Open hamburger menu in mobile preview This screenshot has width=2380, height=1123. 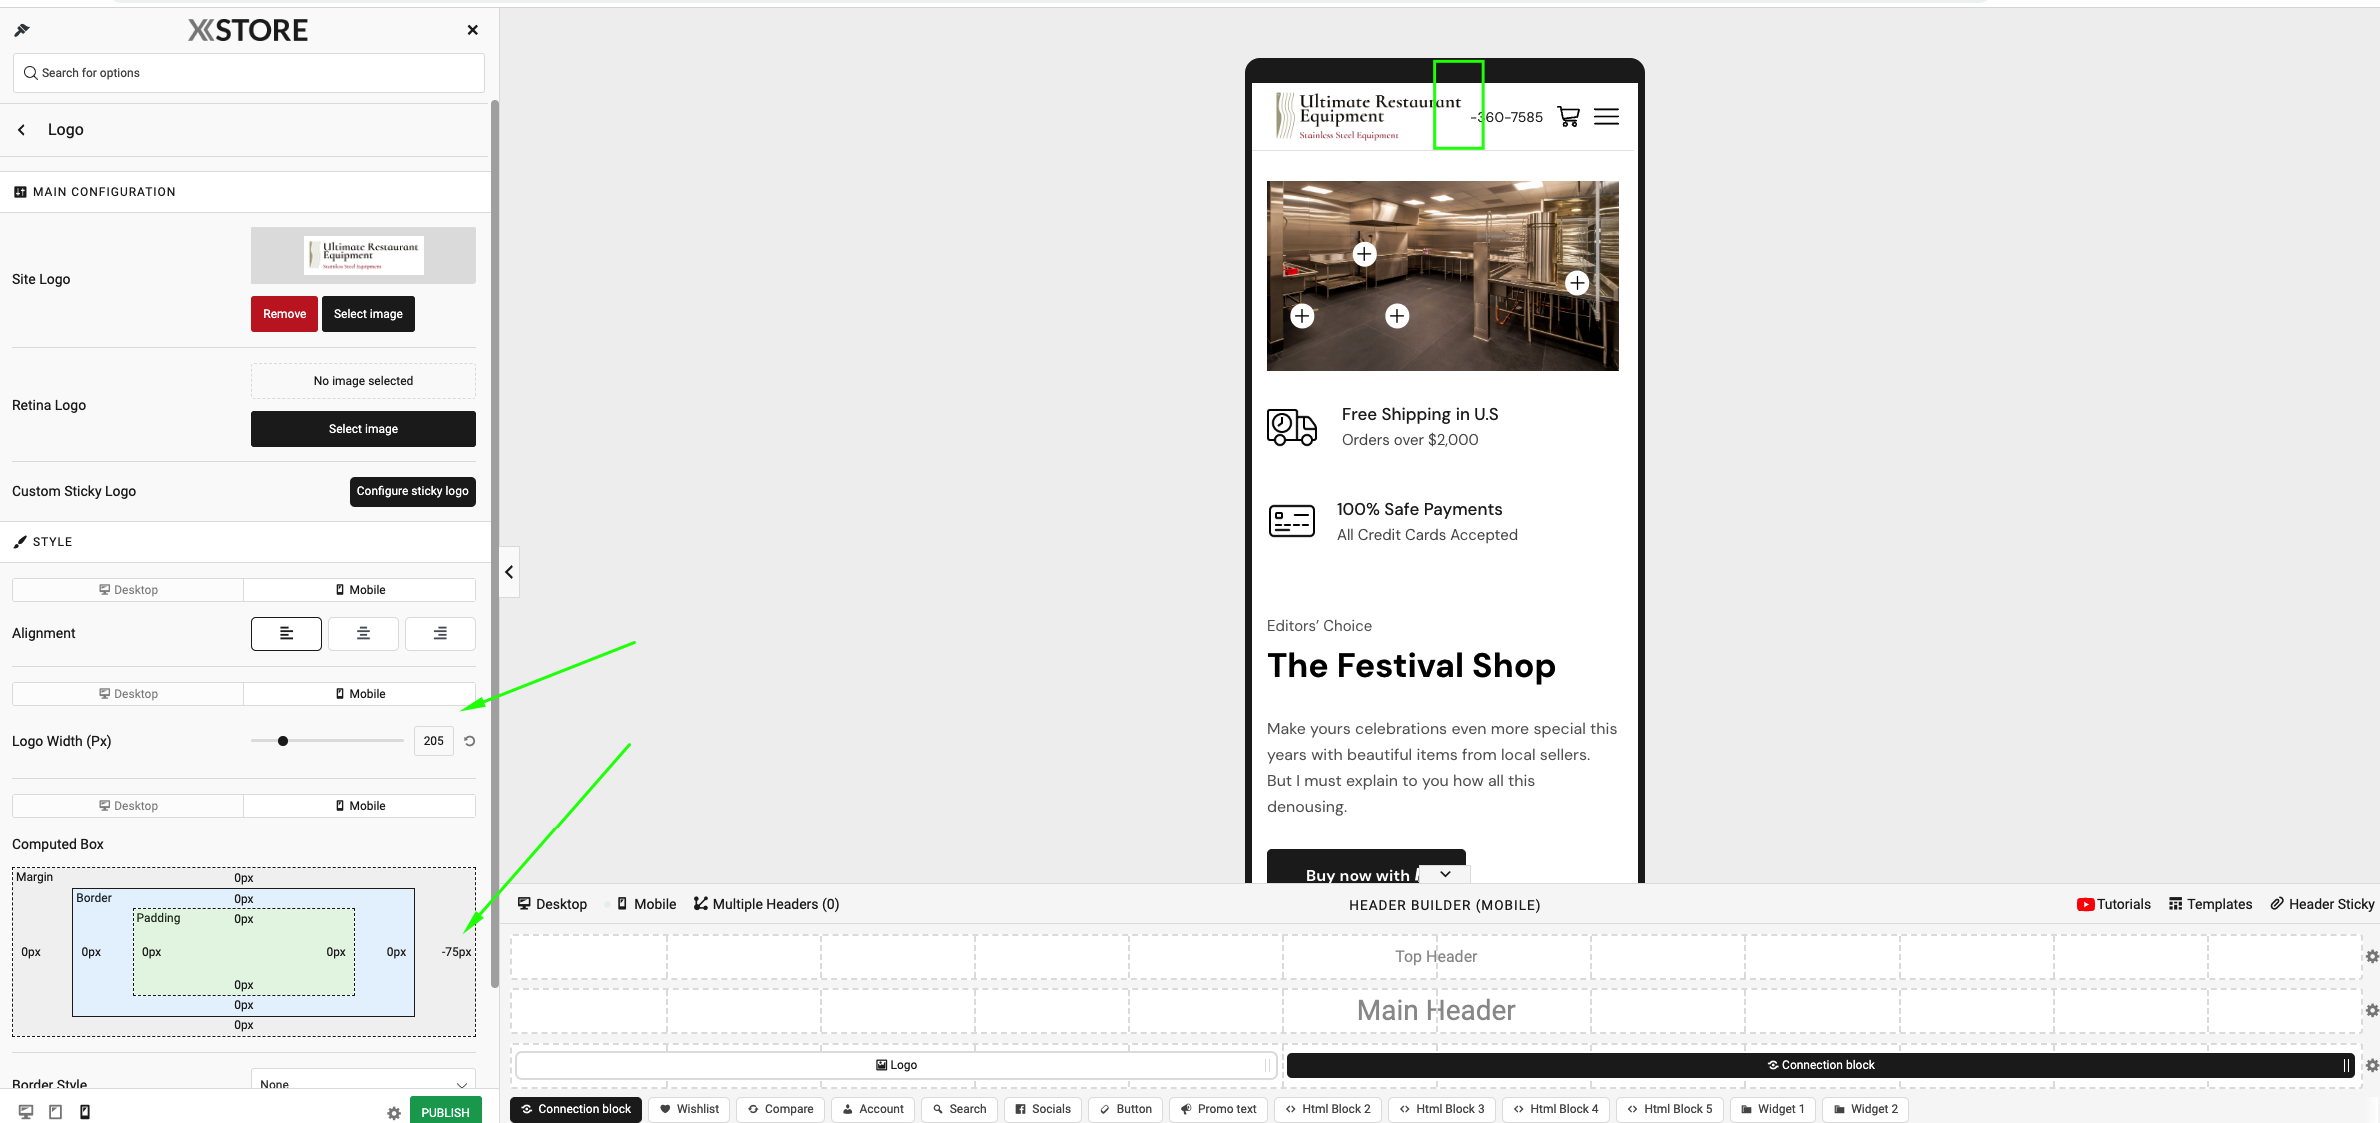[x=1606, y=117]
